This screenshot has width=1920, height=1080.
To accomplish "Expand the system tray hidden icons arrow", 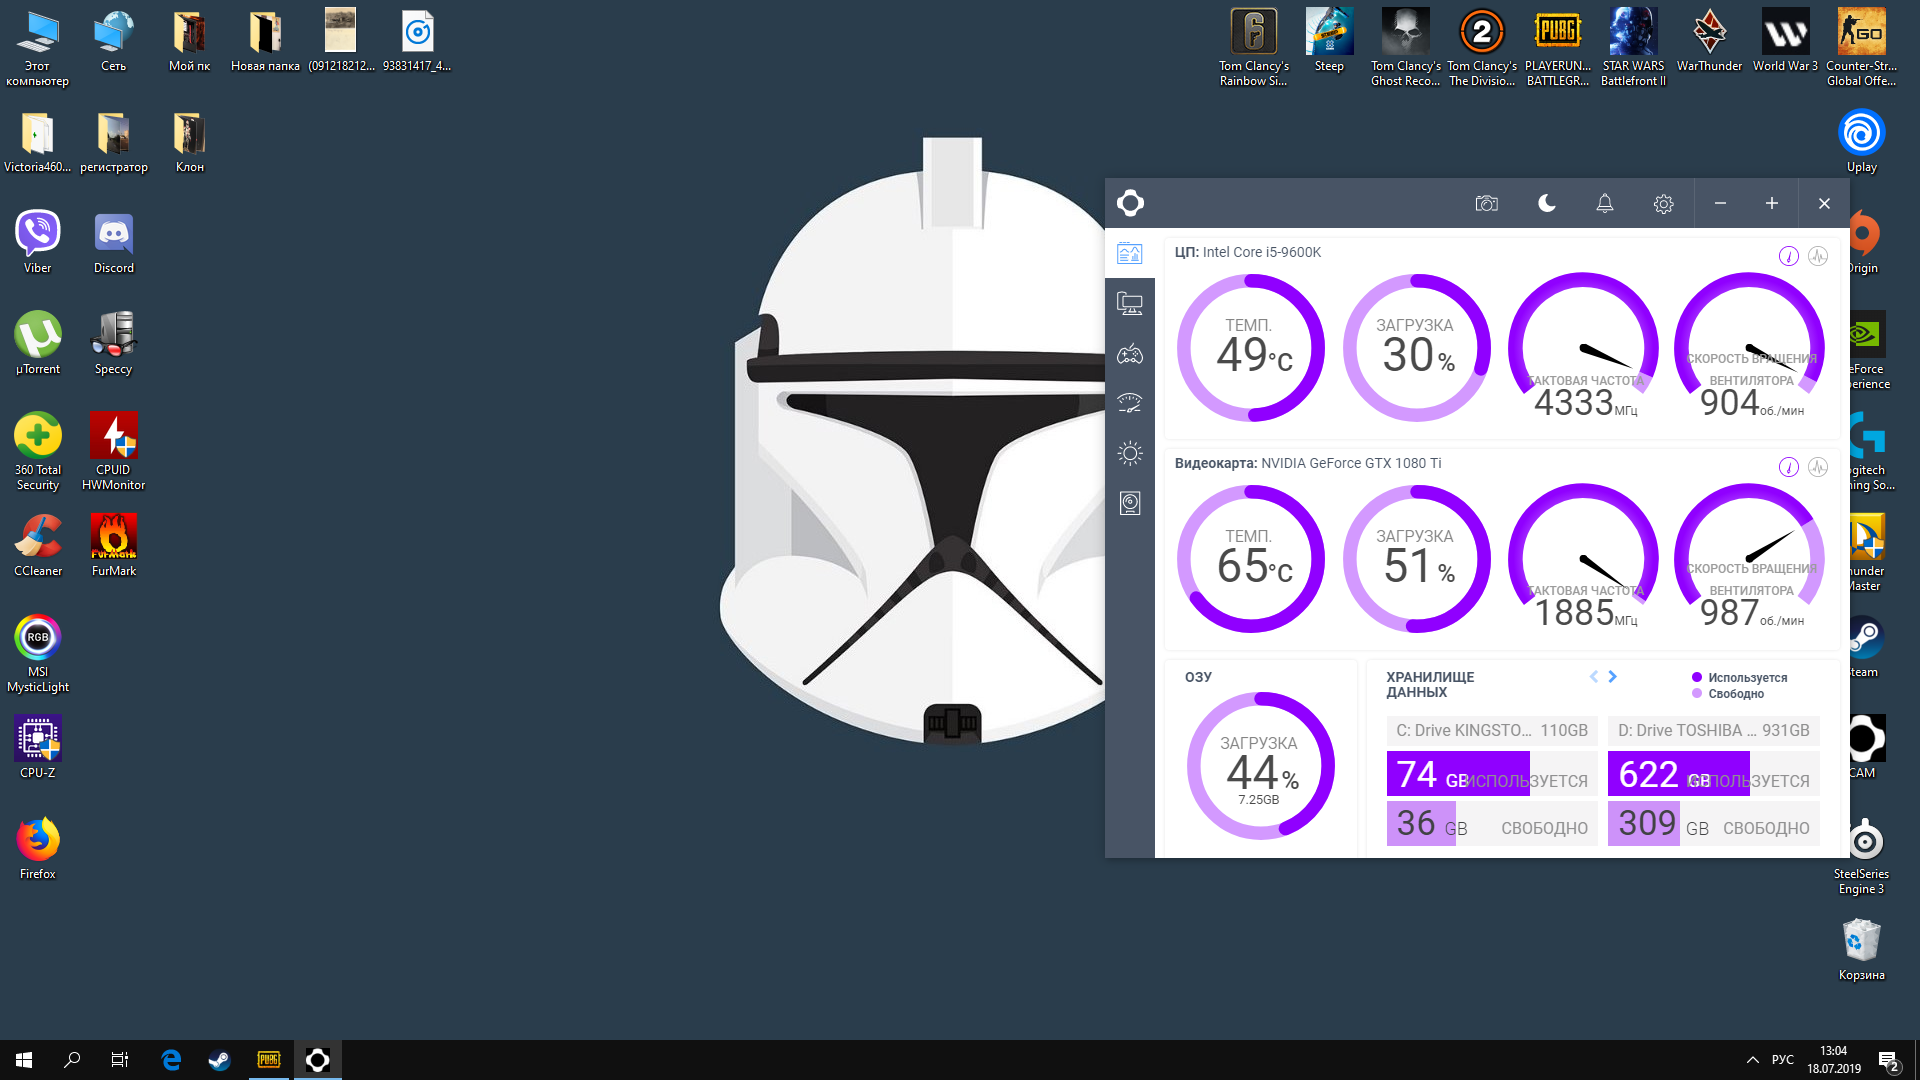I will coord(1752,1060).
